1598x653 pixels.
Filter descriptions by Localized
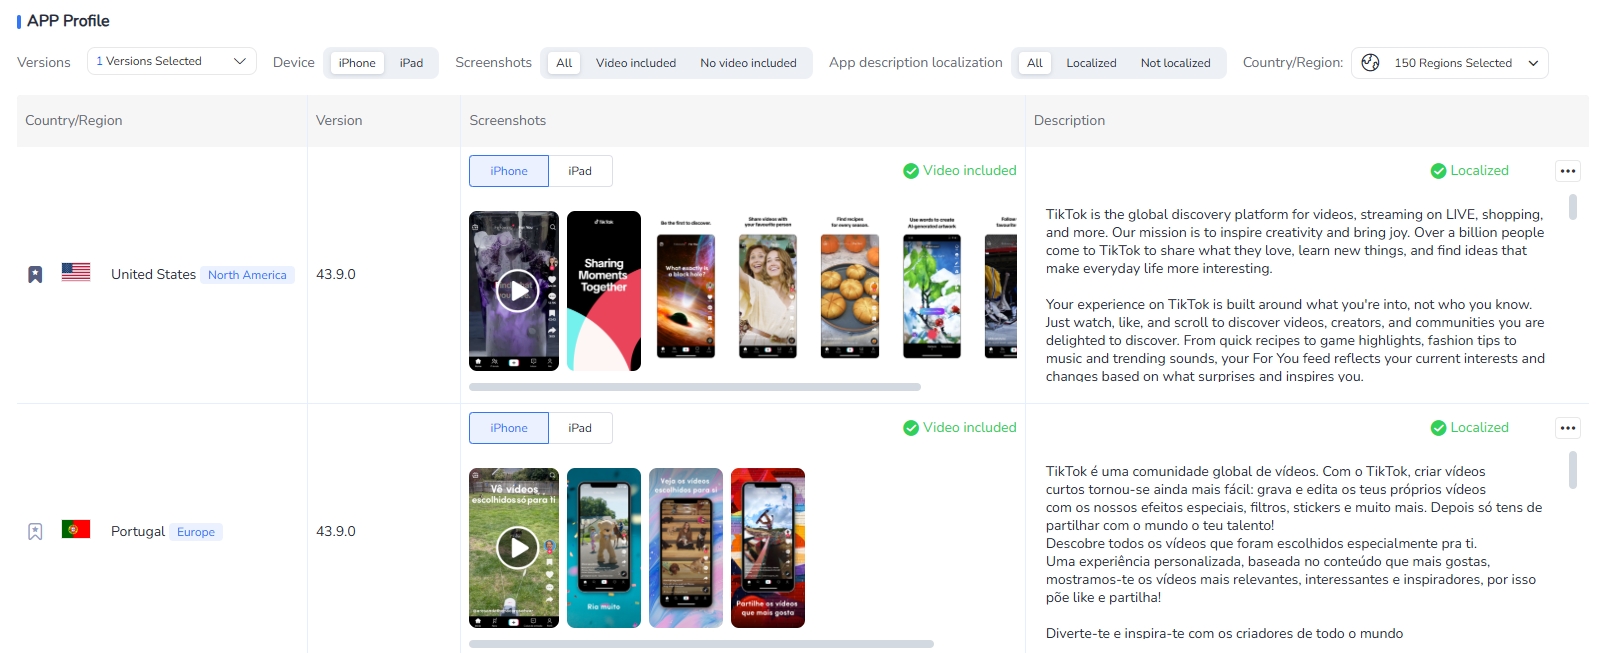[1091, 63]
